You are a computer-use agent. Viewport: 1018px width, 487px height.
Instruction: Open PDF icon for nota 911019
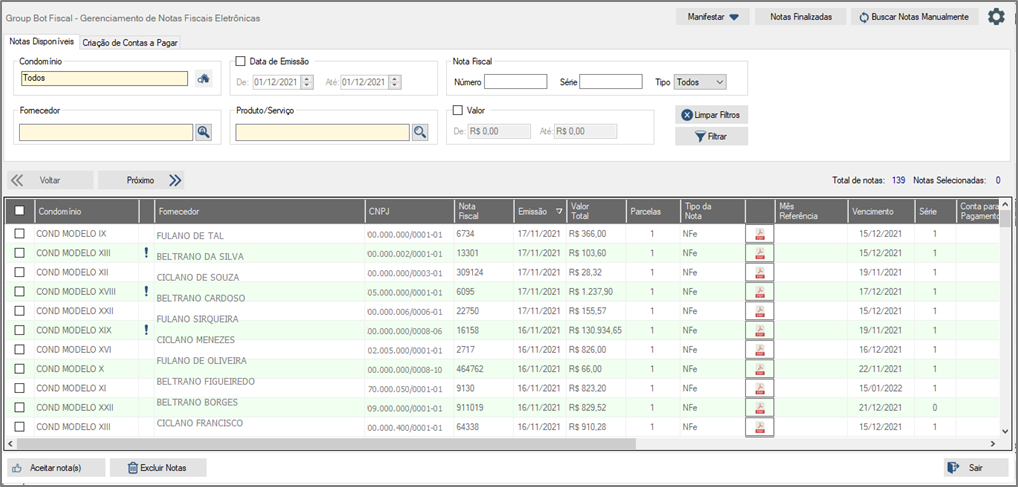click(x=760, y=408)
